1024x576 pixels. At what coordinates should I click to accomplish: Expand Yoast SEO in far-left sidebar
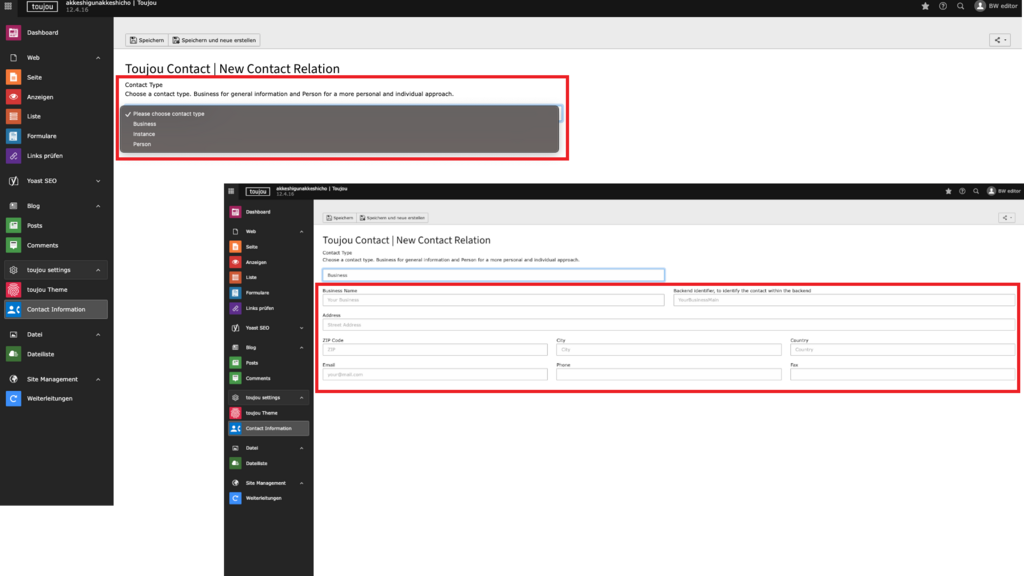pos(98,181)
